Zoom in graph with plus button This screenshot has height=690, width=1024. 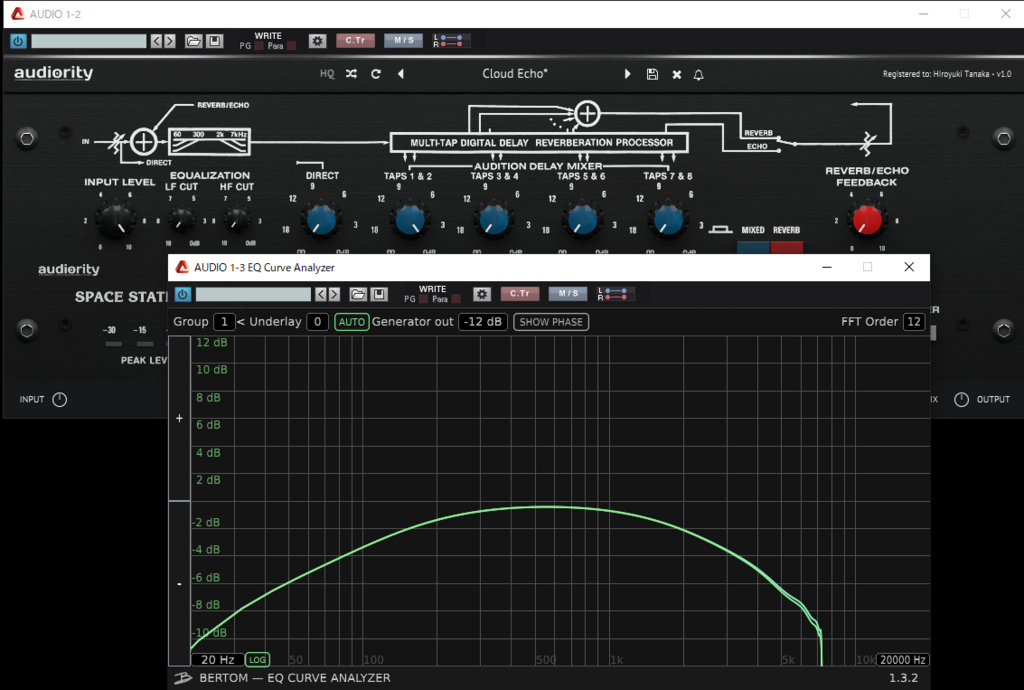tap(180, 418)
